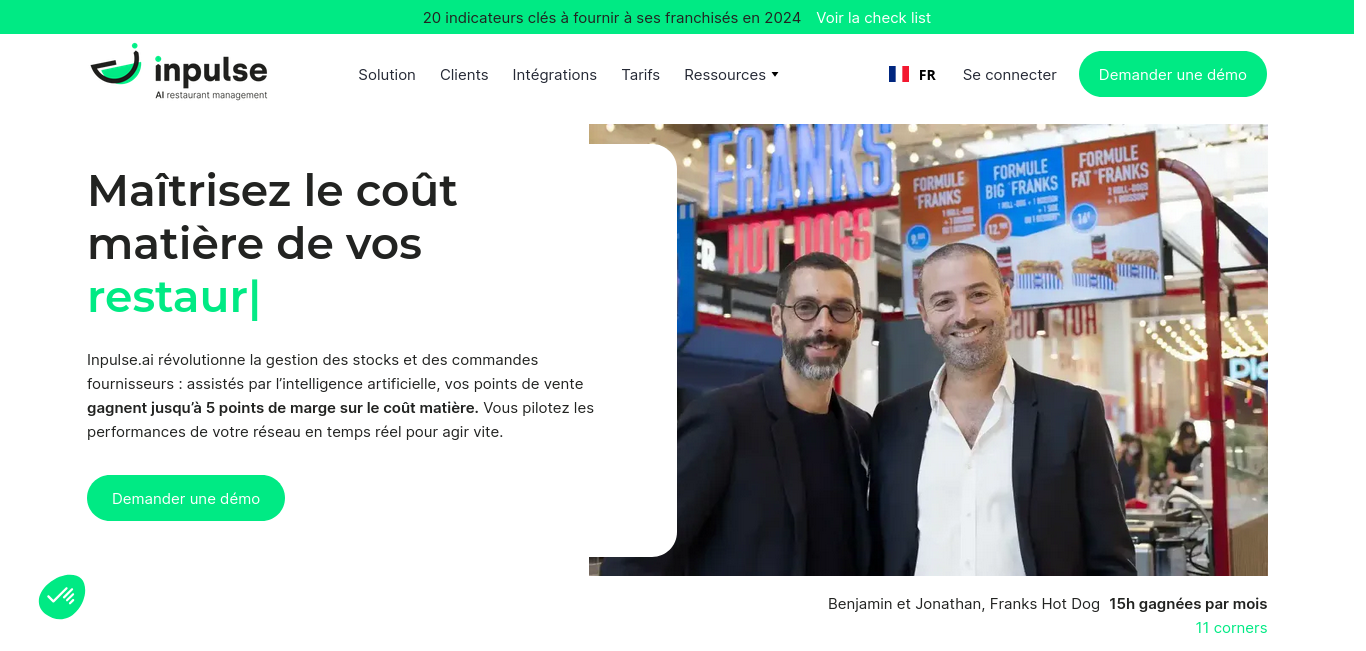Open the Solution menu item
Viewport: 1366px width, 651px height.
[387, 75]
